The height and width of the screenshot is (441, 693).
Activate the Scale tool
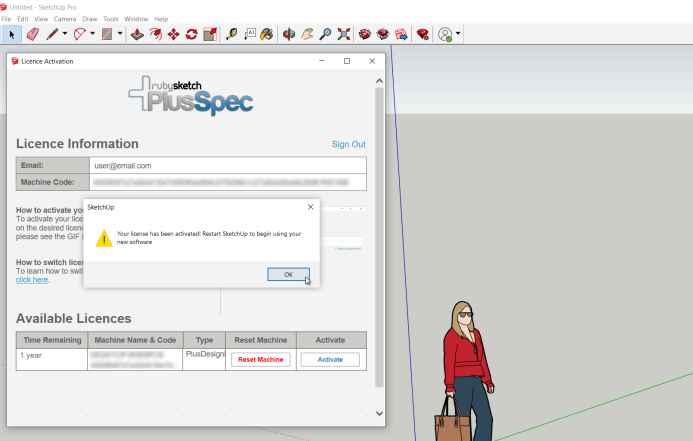click(x=210, y=34)
